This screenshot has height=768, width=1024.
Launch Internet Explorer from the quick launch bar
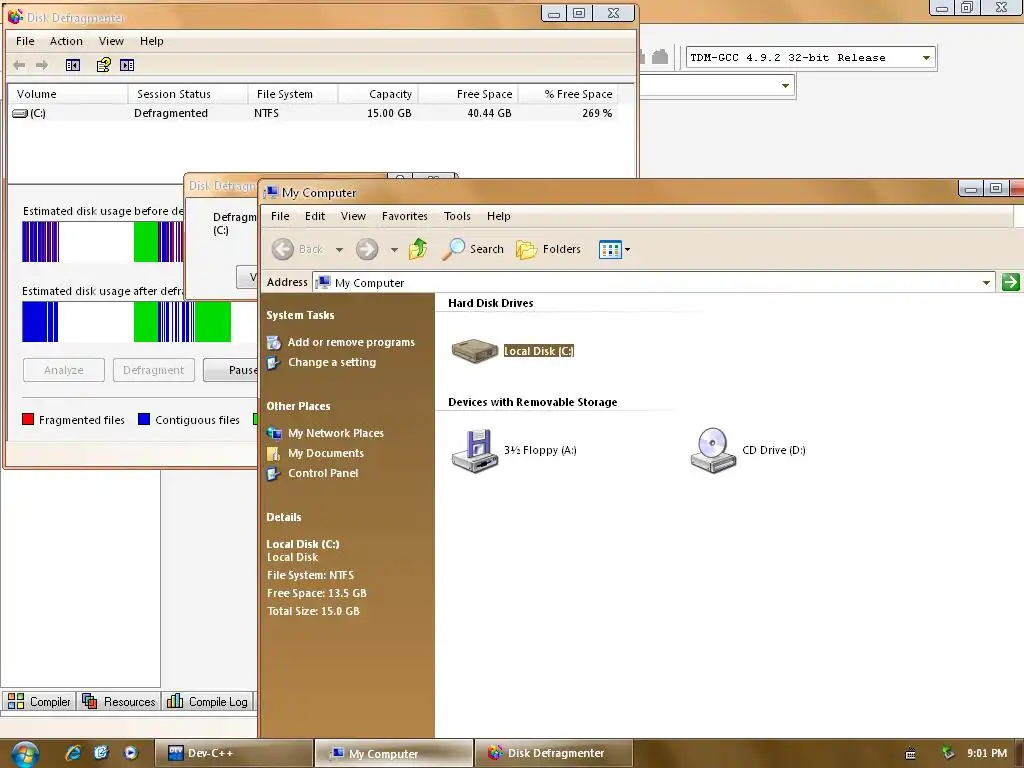(73, 752)
